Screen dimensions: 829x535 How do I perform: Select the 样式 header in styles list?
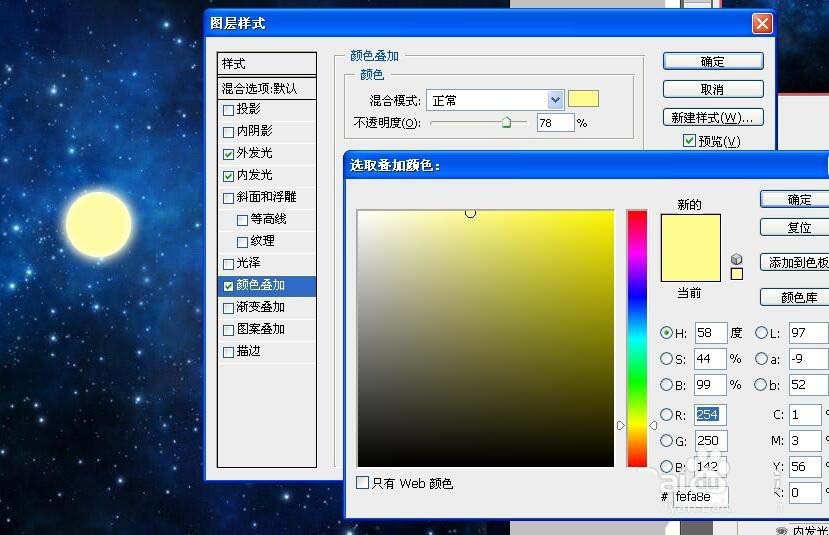(x=266, y=63)
